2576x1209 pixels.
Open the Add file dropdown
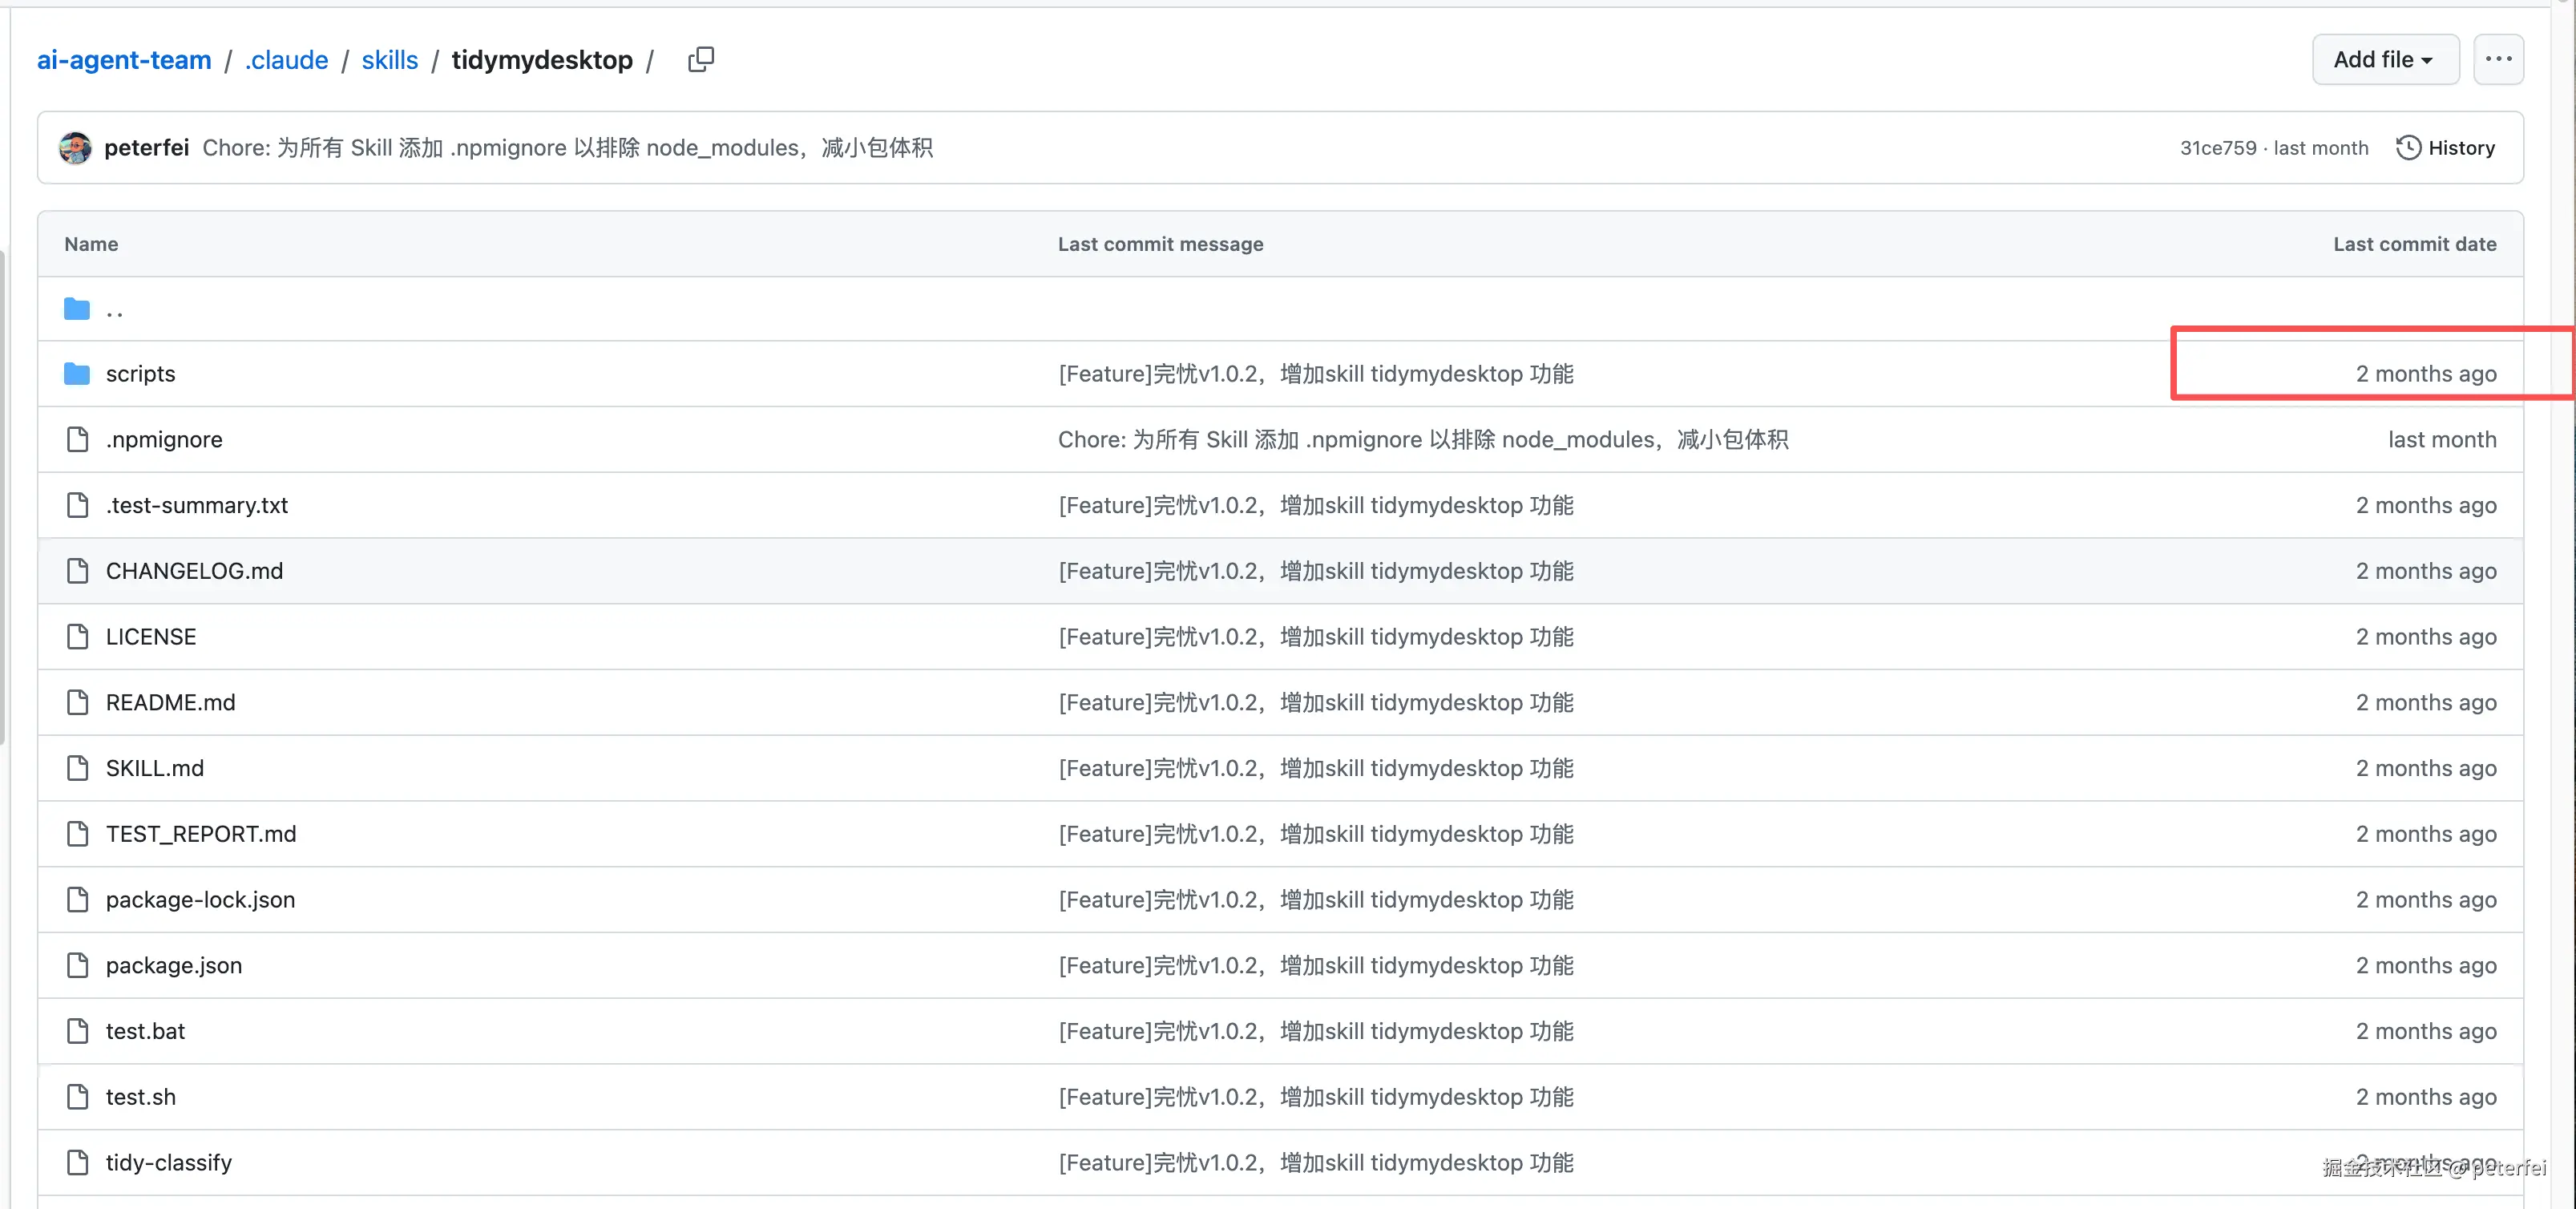tap(2384, 59)
